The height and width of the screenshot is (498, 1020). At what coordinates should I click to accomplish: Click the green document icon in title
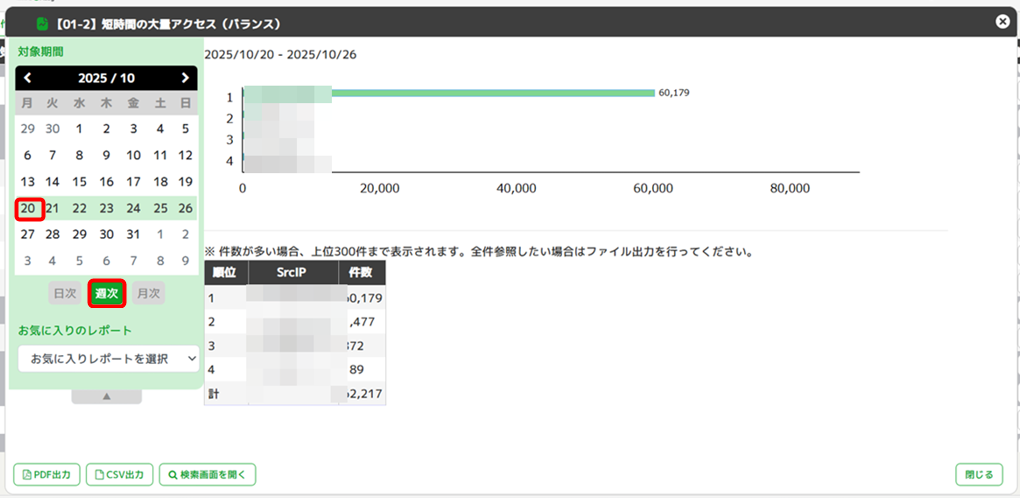pos(42,23)
